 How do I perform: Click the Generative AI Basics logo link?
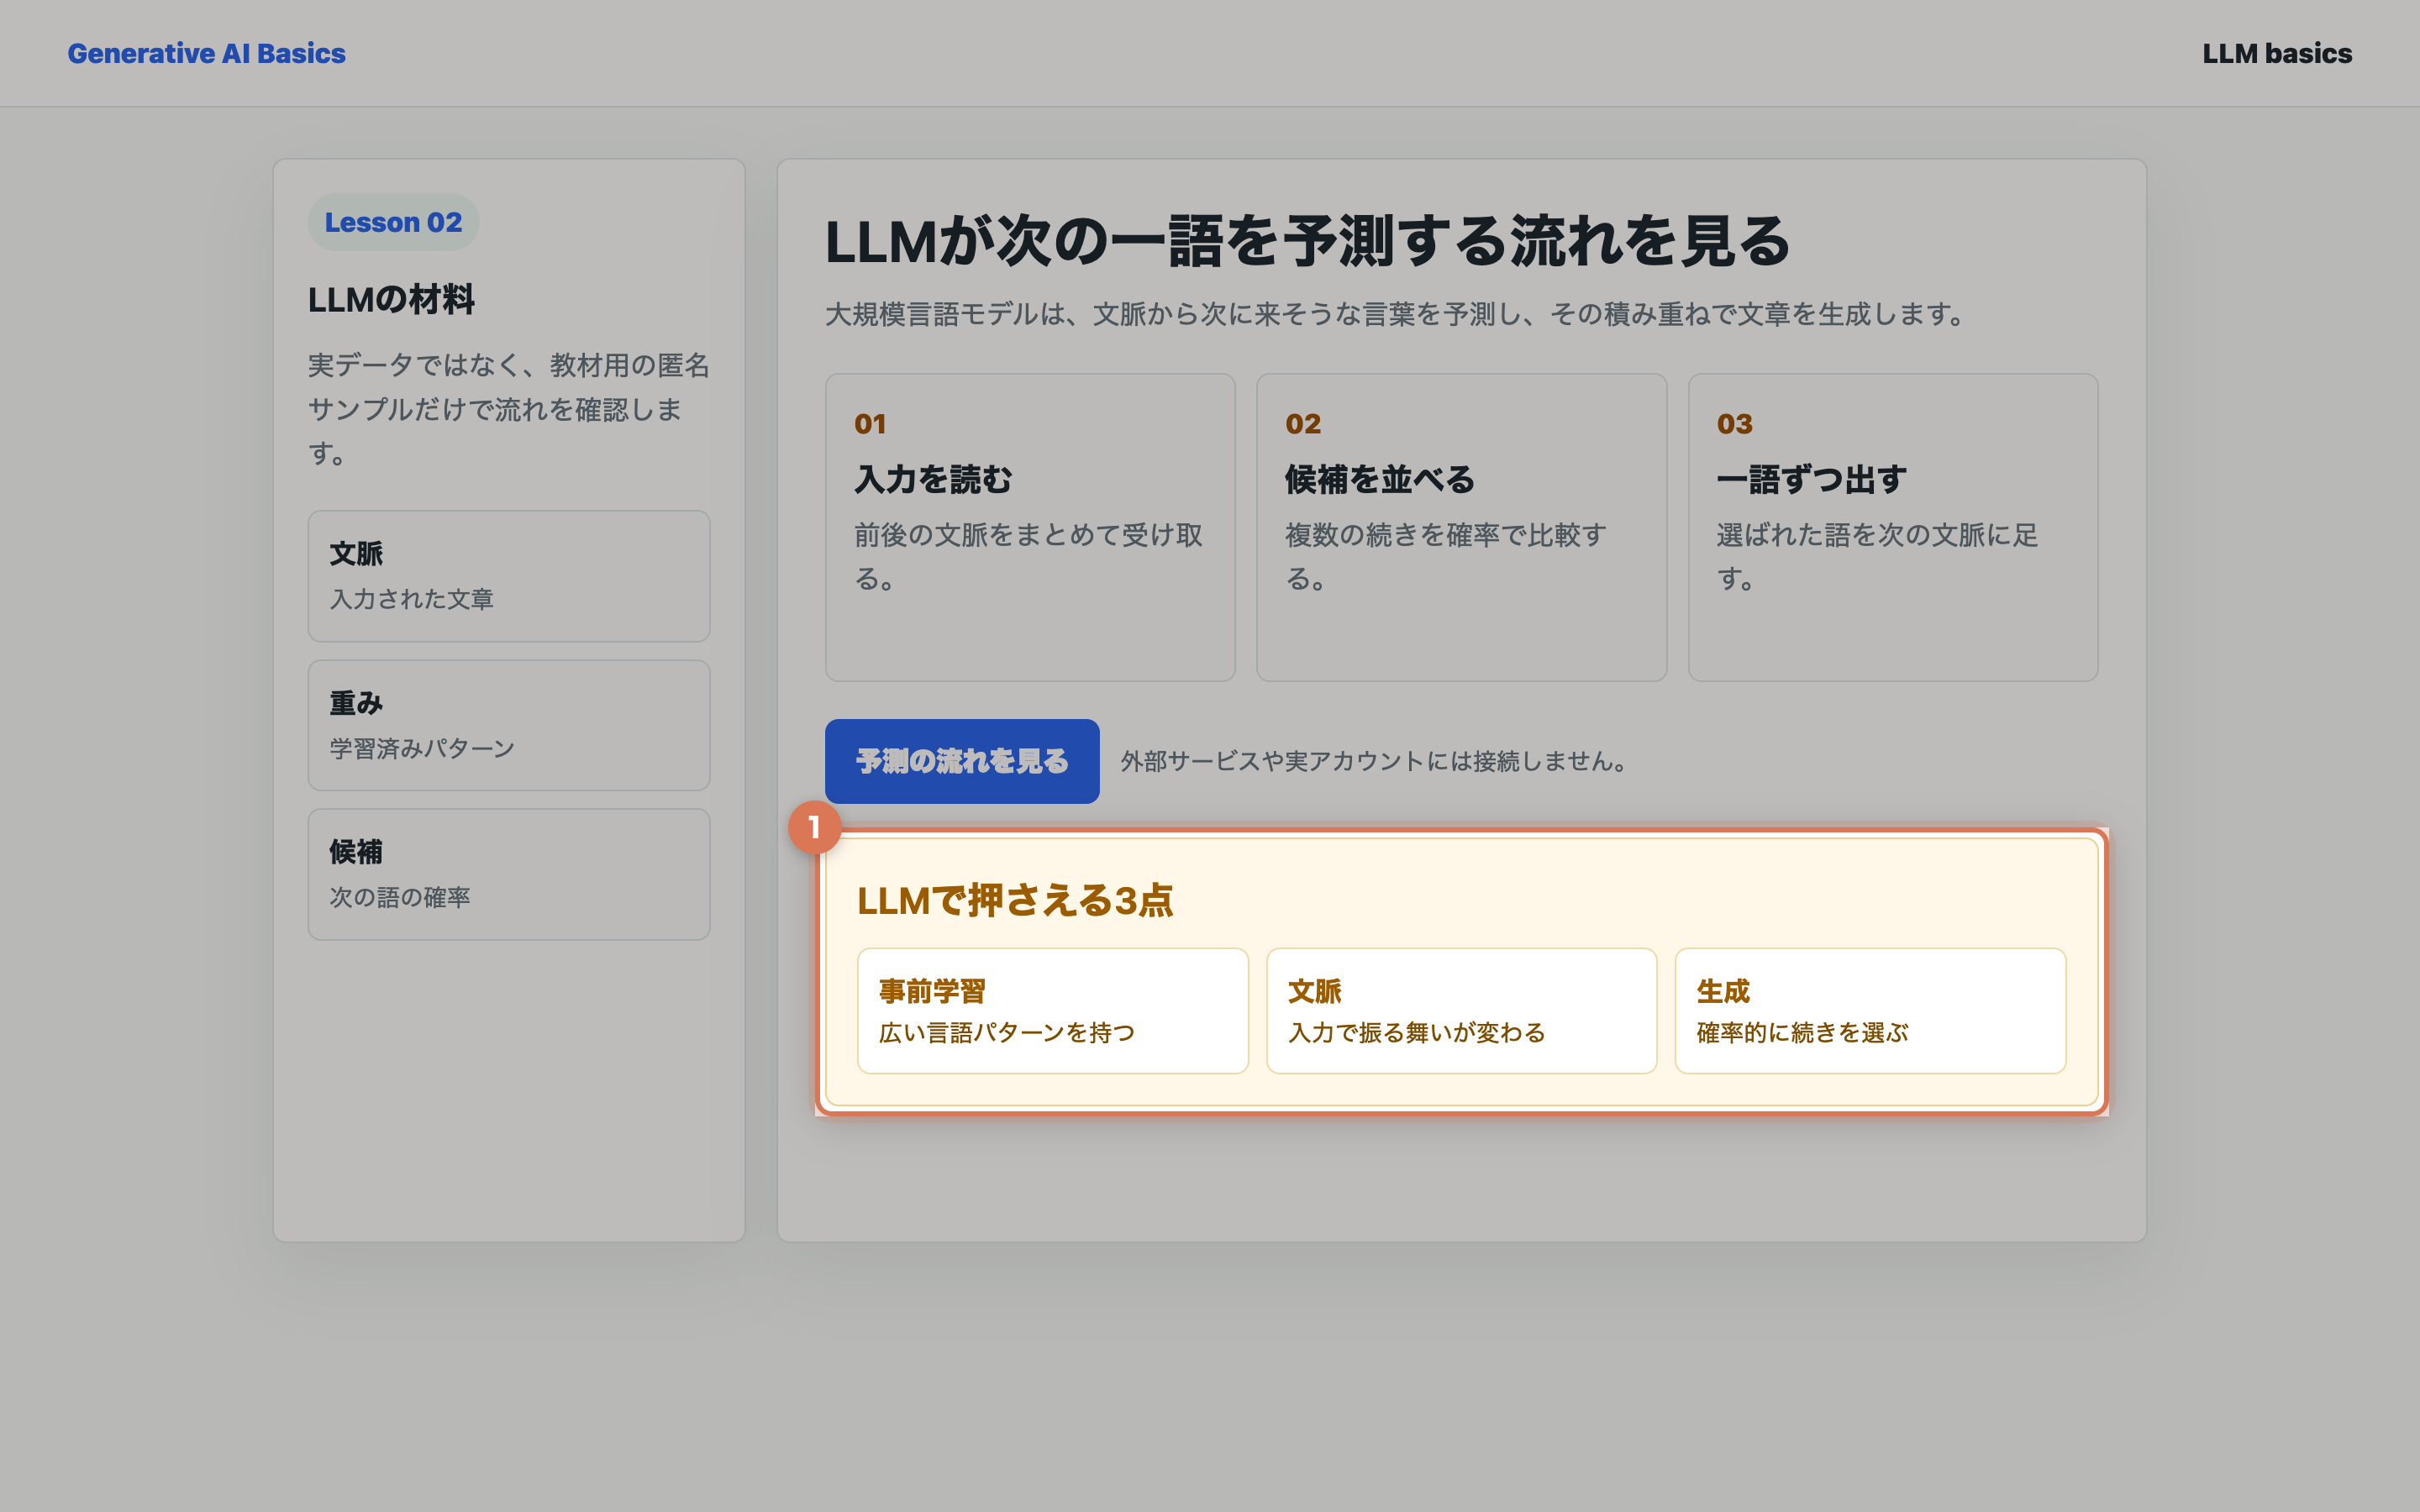pyautogui.click(x=206, y=53)
